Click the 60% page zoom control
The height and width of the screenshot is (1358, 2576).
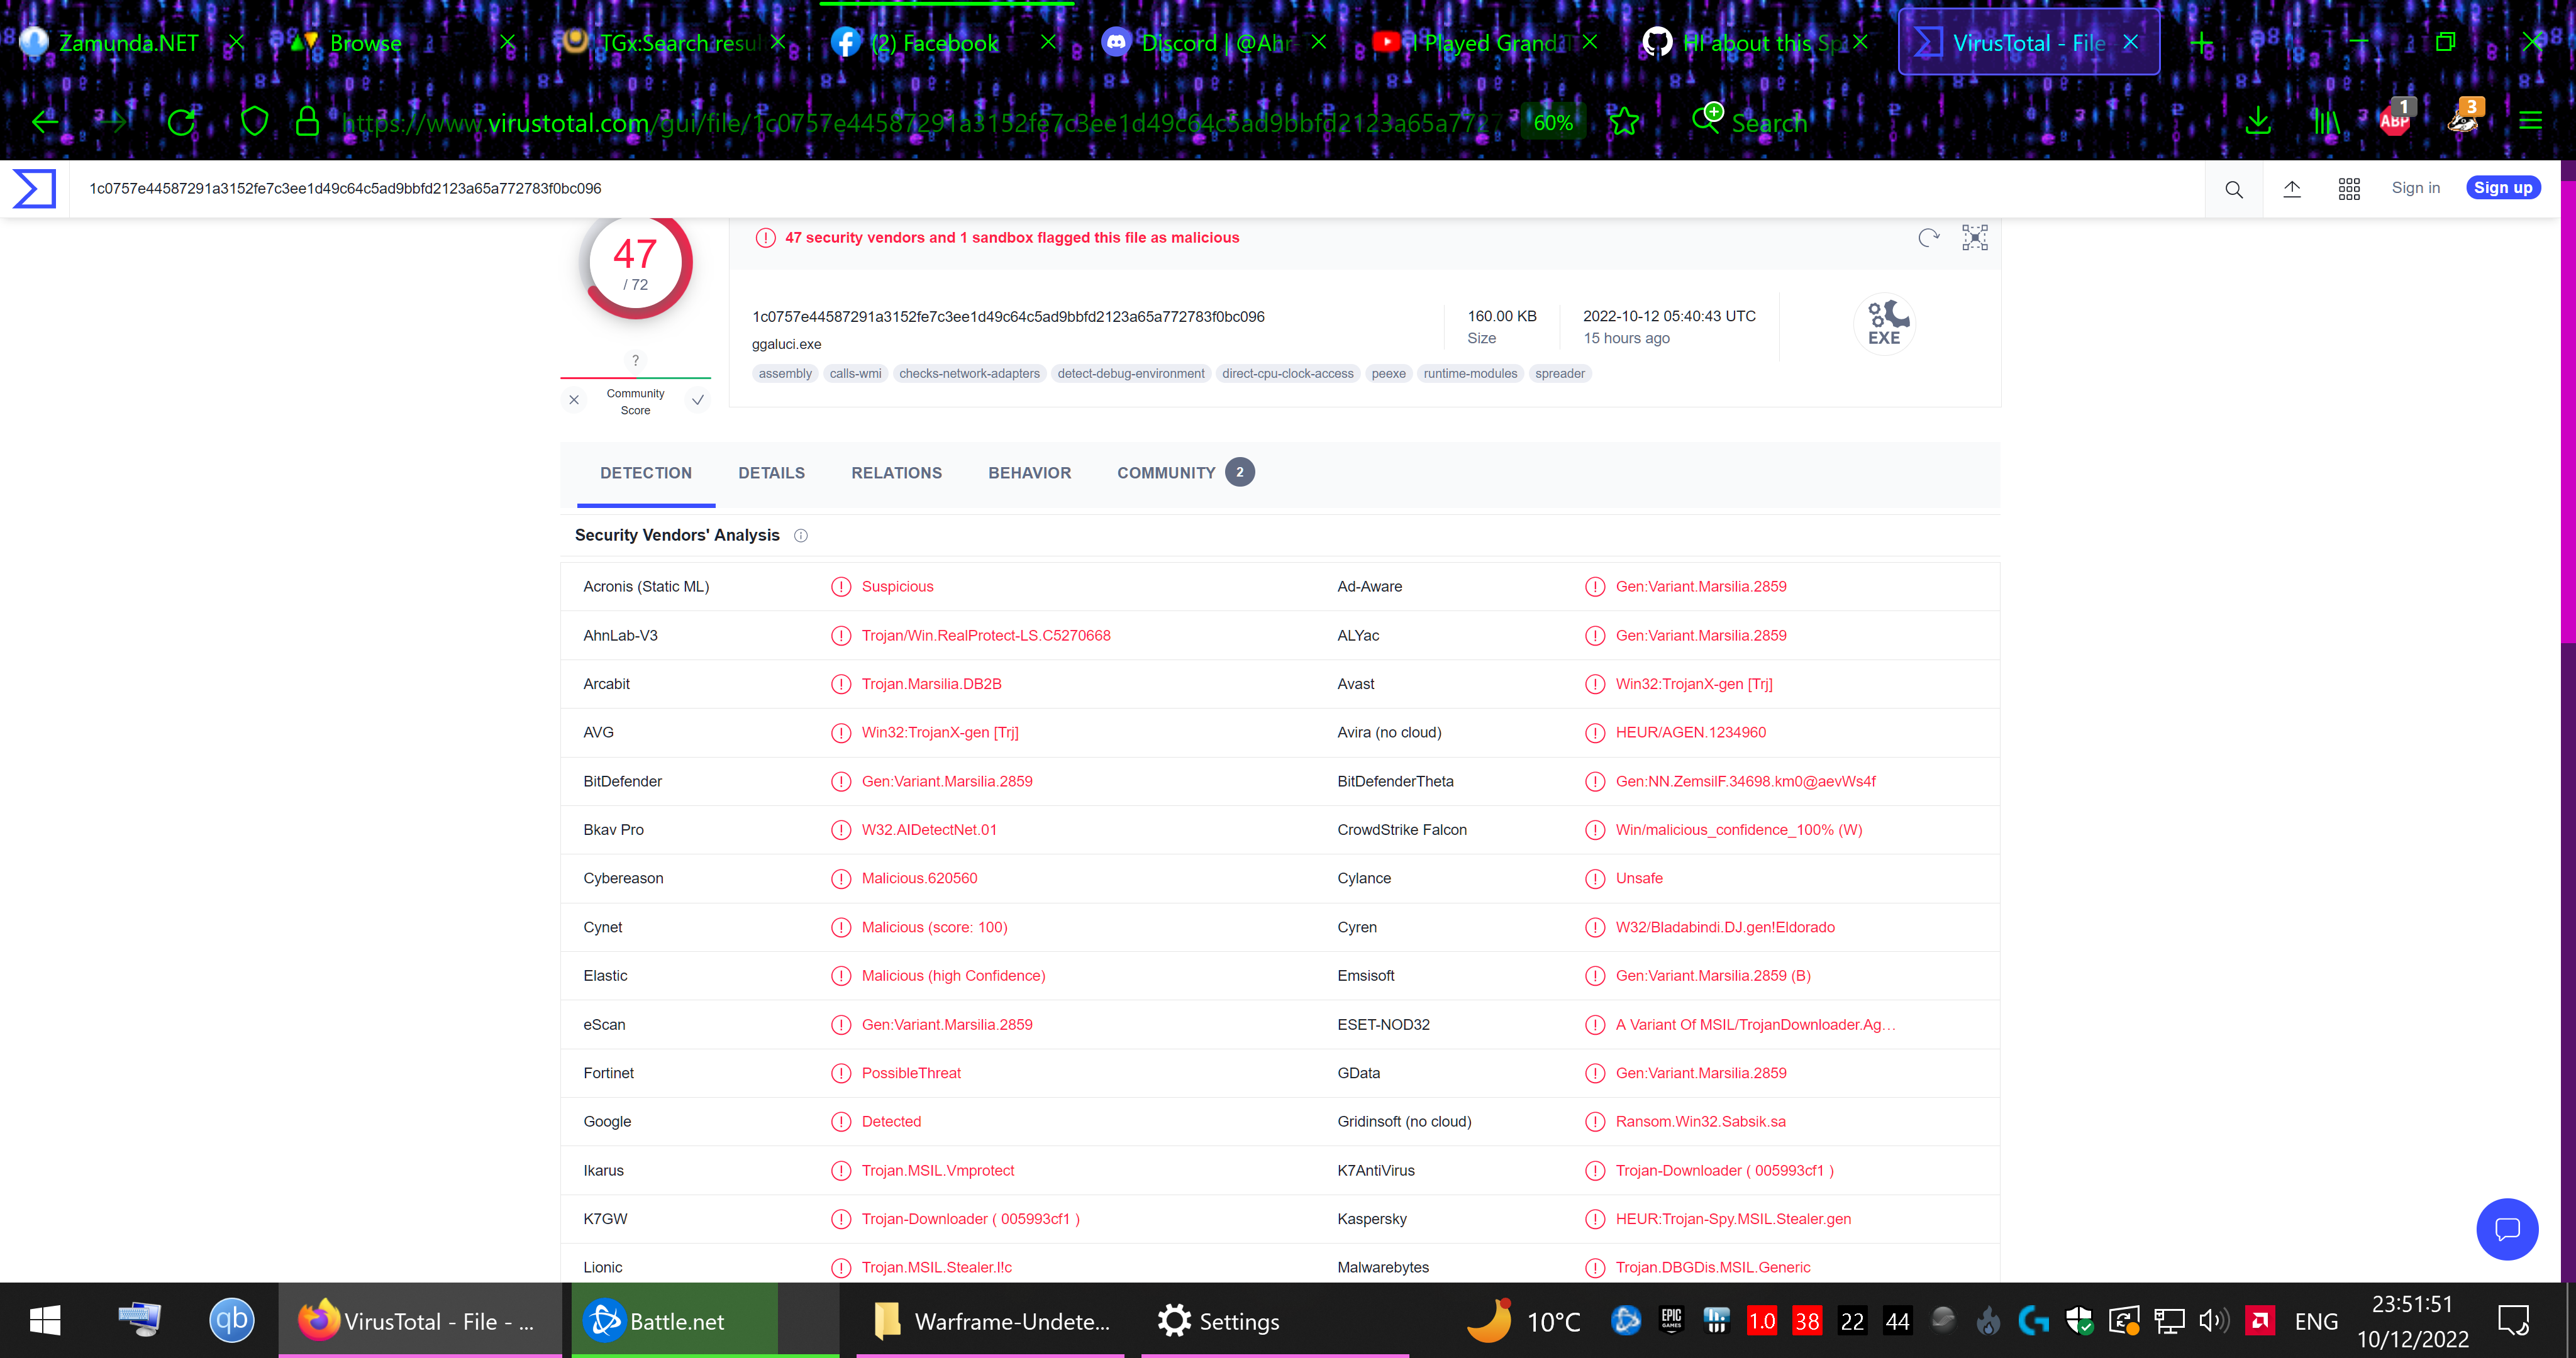[1553, 121]
